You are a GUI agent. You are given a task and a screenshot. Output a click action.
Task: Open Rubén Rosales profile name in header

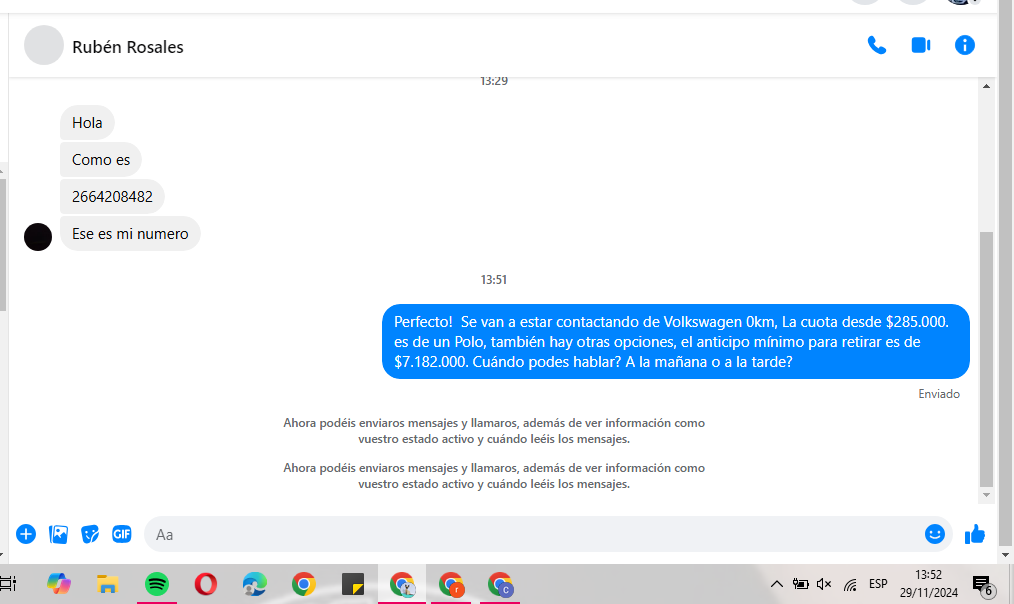click(x=128, y=47)
